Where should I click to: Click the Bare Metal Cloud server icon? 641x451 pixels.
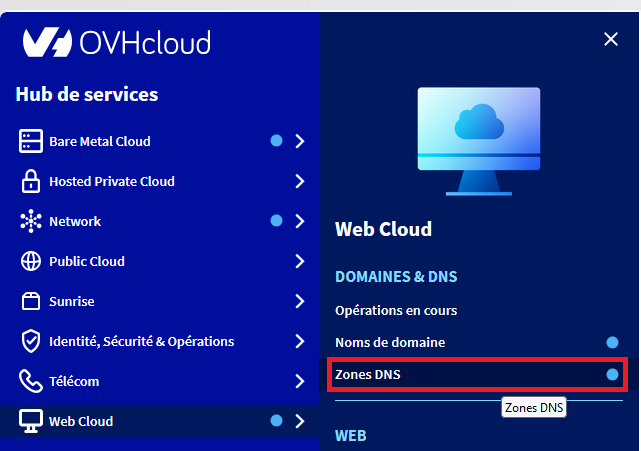click(x=31, y=141)
